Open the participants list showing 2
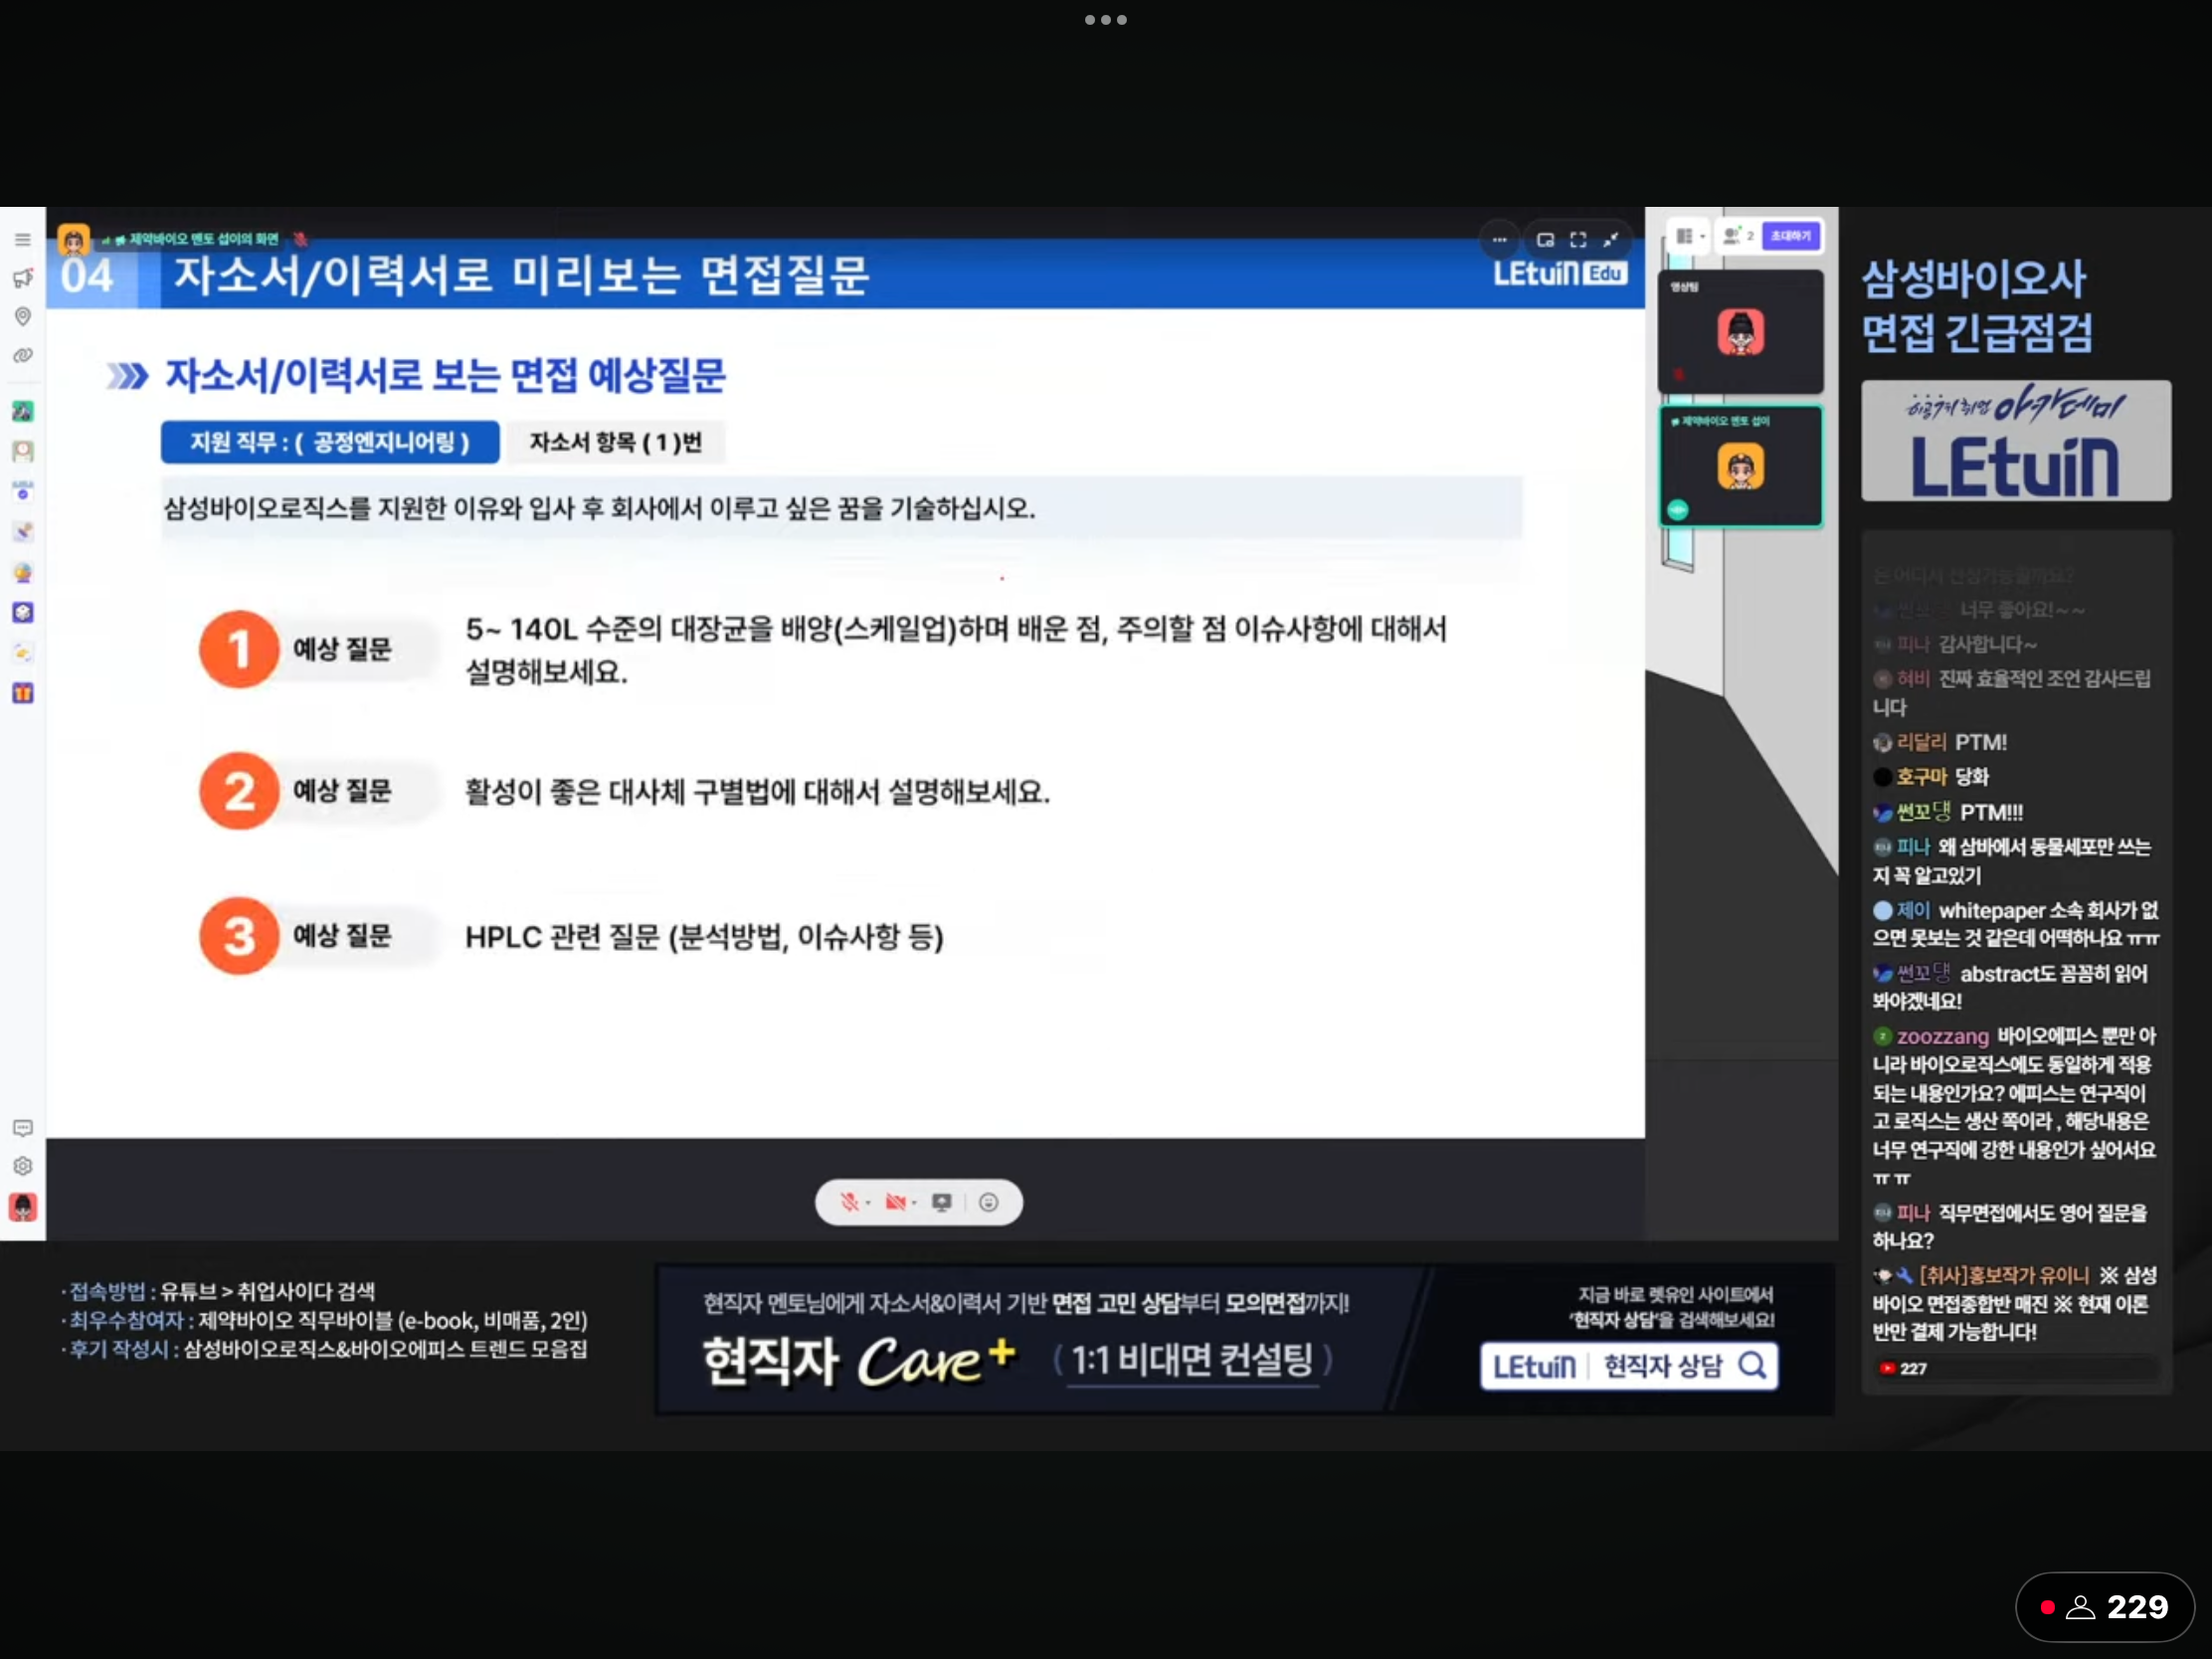 [1738, 237]
